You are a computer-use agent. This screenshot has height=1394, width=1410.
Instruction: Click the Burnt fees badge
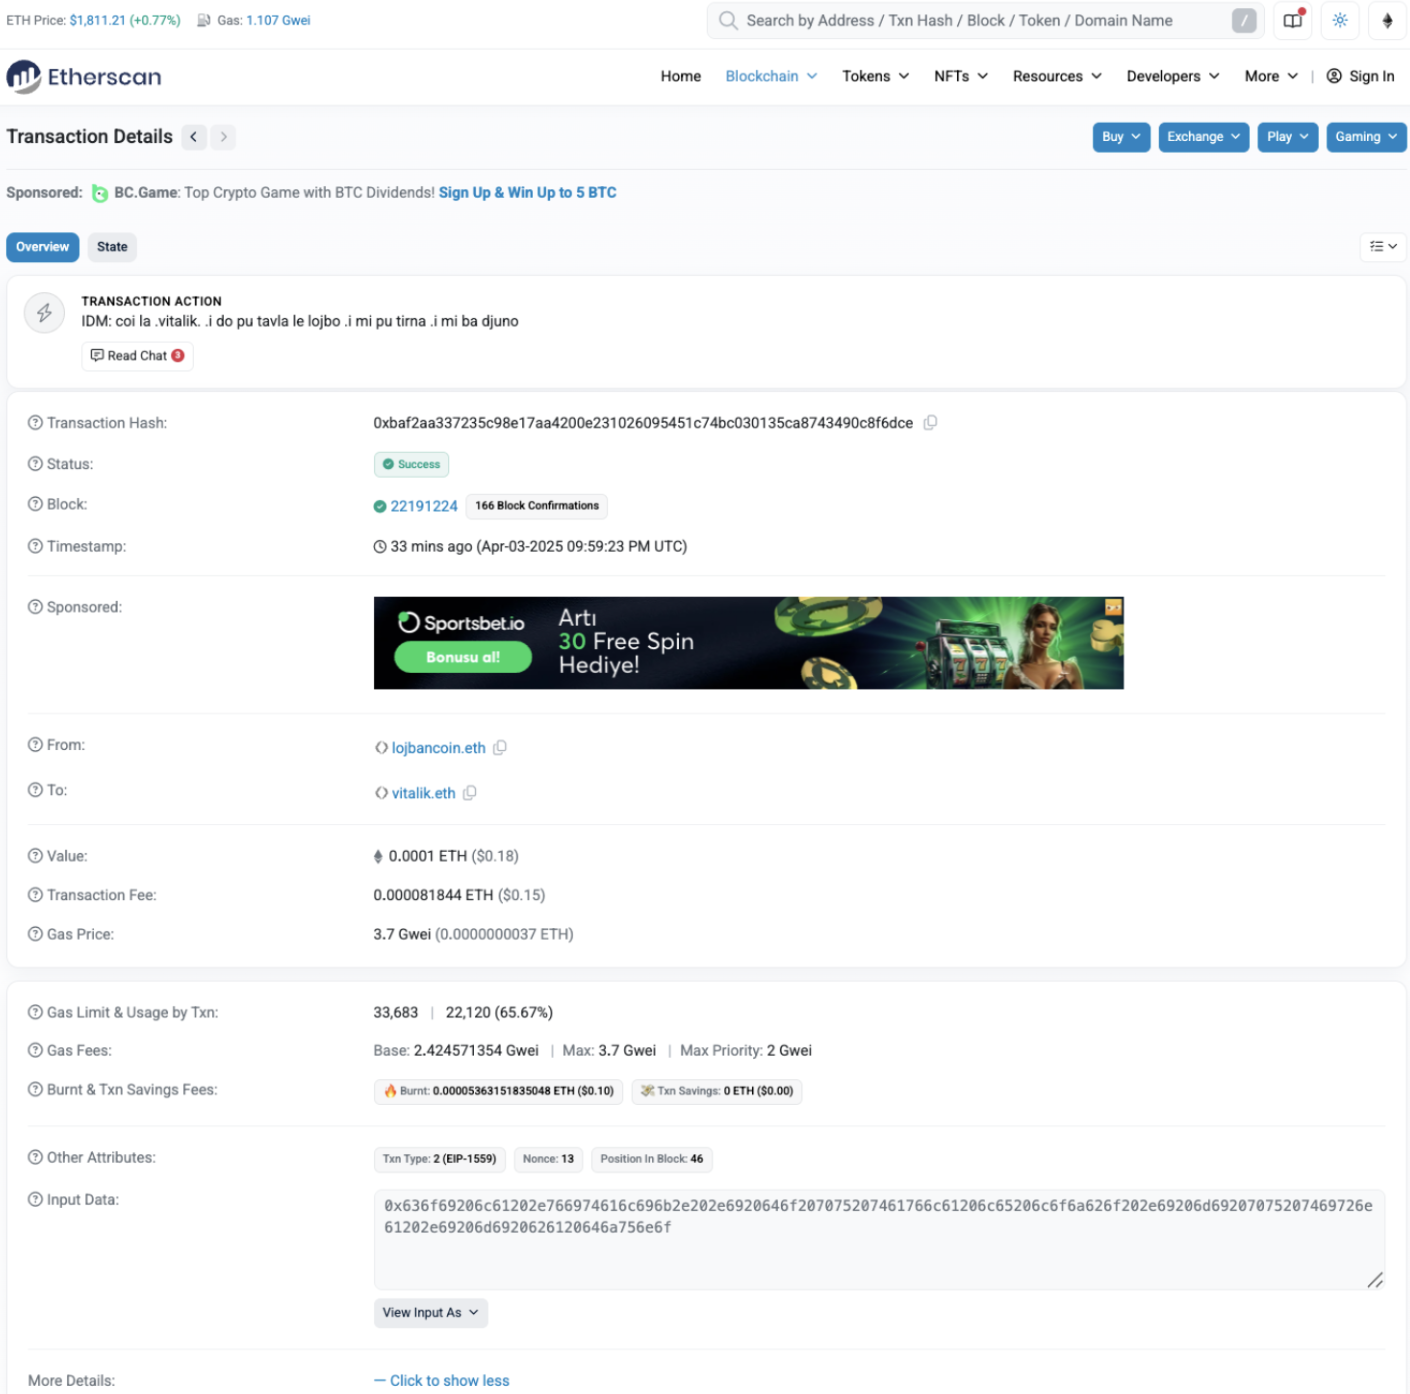498,1091
